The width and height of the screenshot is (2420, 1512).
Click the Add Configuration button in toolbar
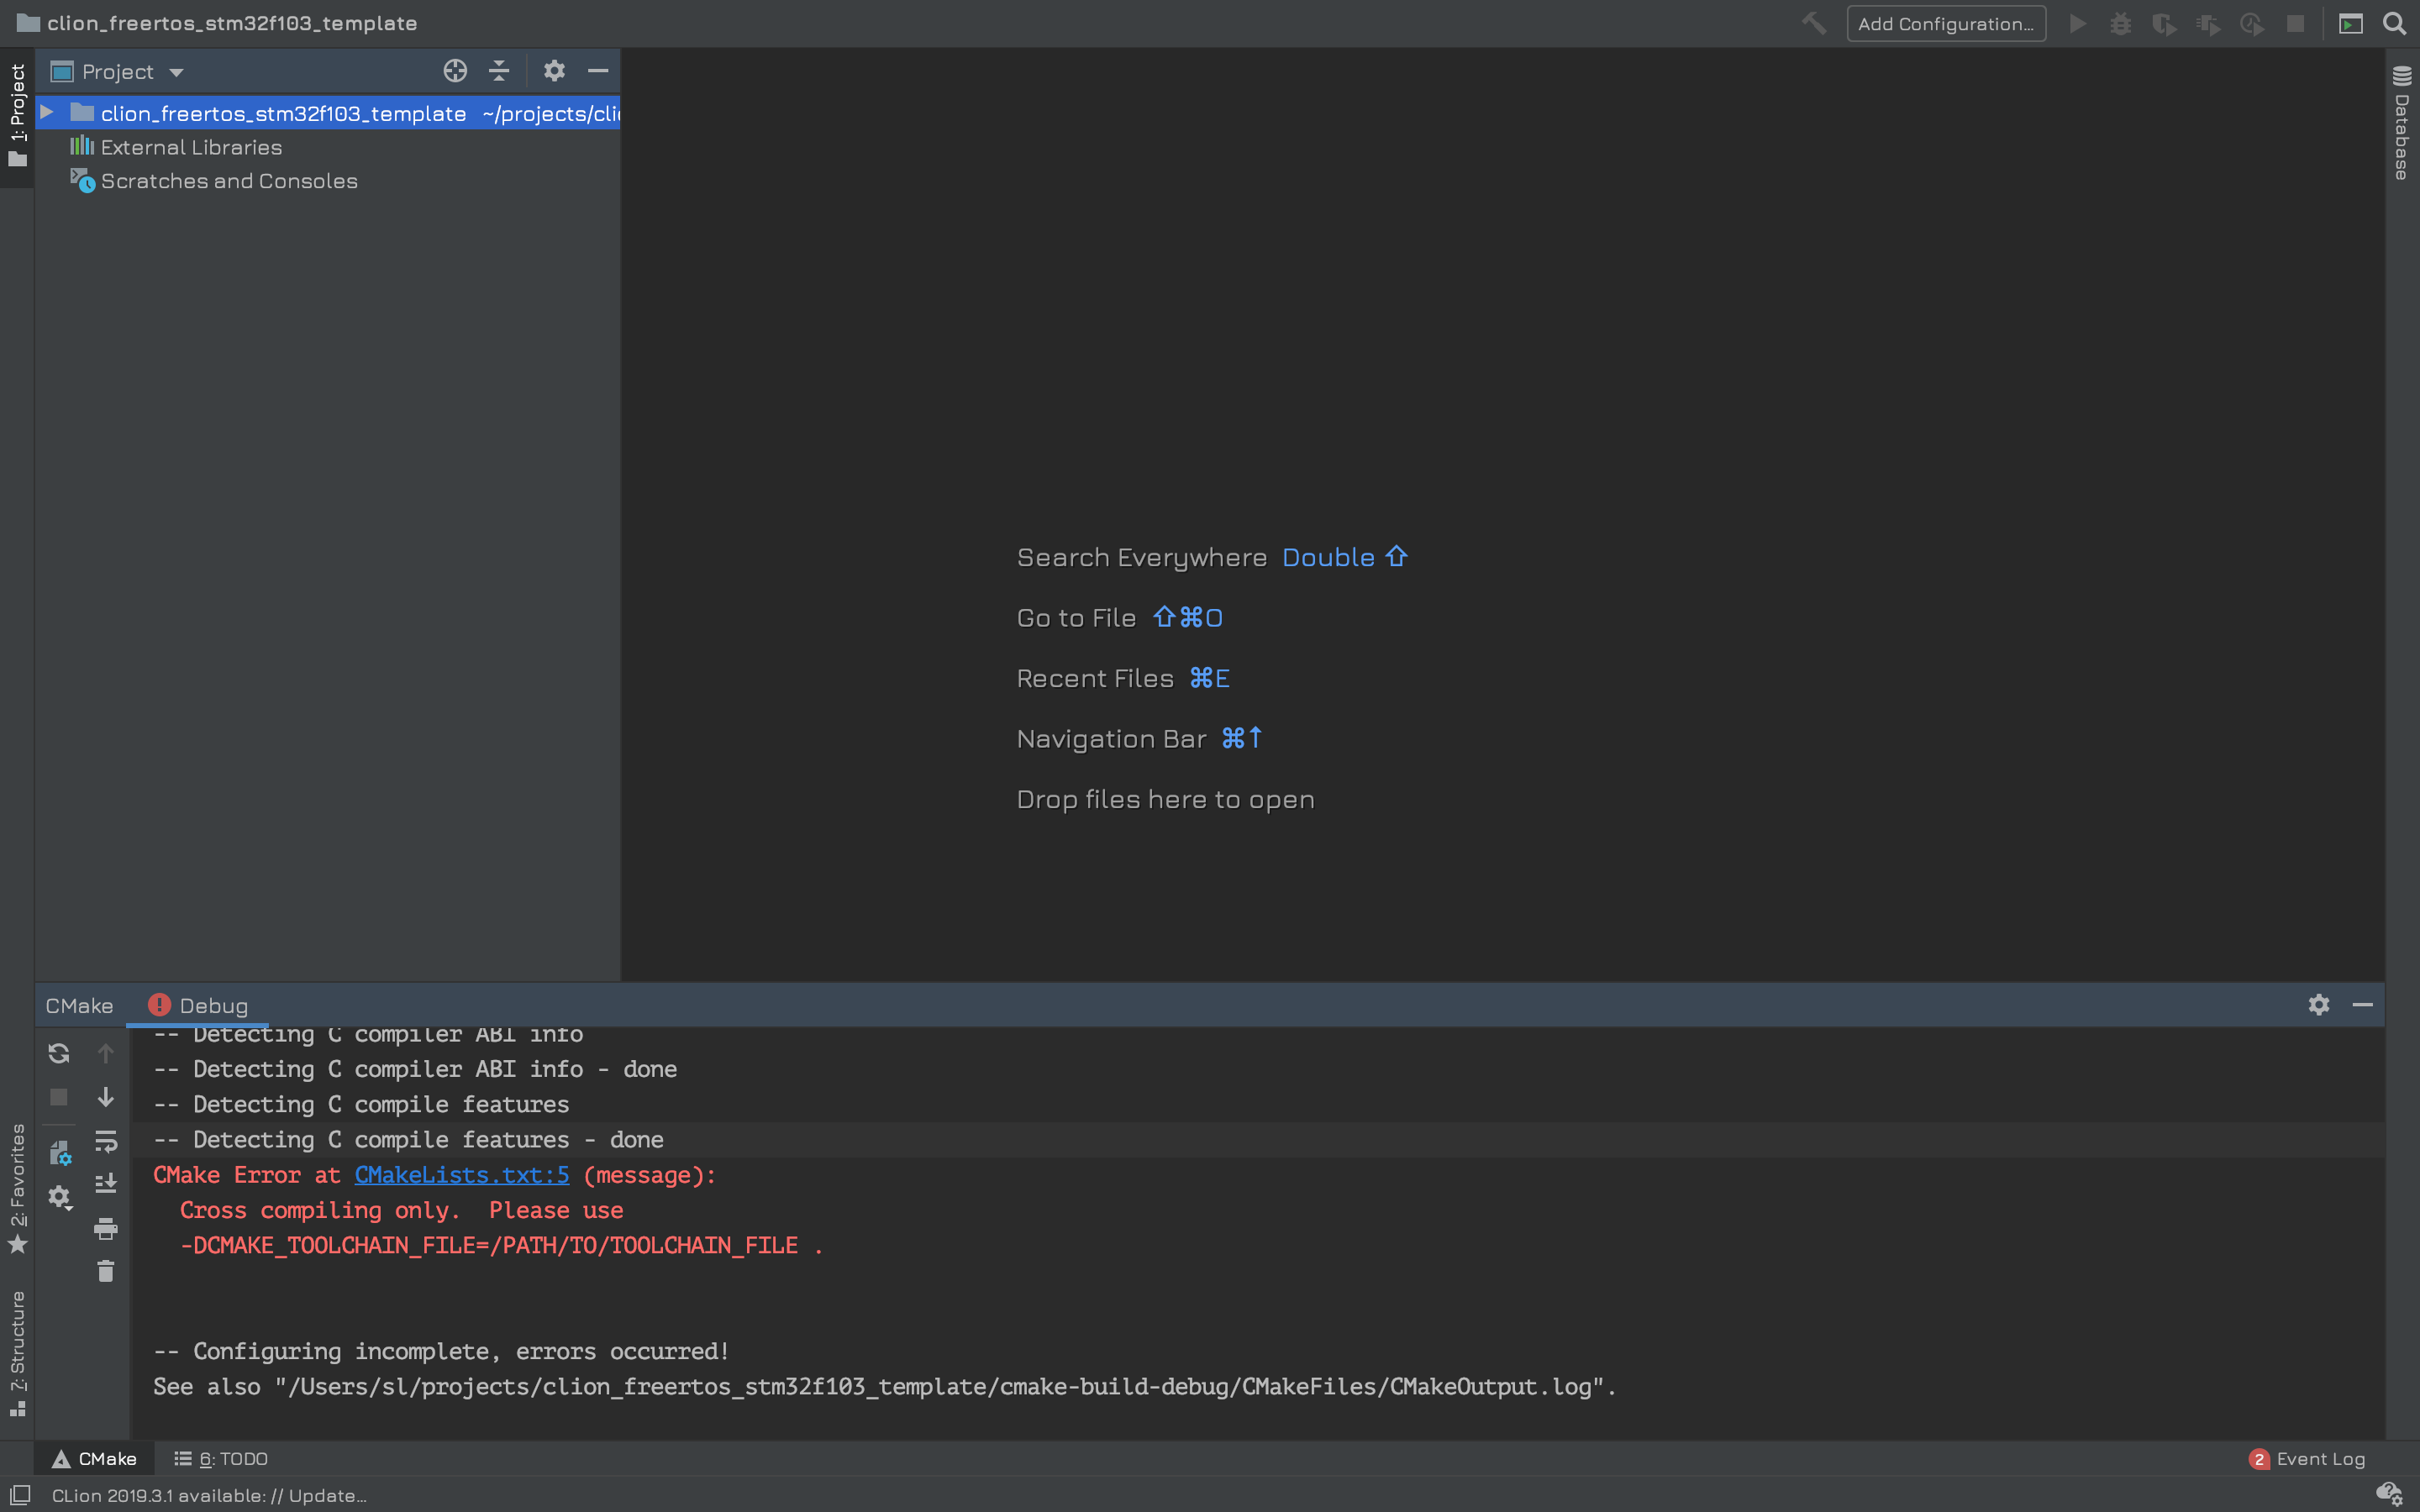point(1944,21)
